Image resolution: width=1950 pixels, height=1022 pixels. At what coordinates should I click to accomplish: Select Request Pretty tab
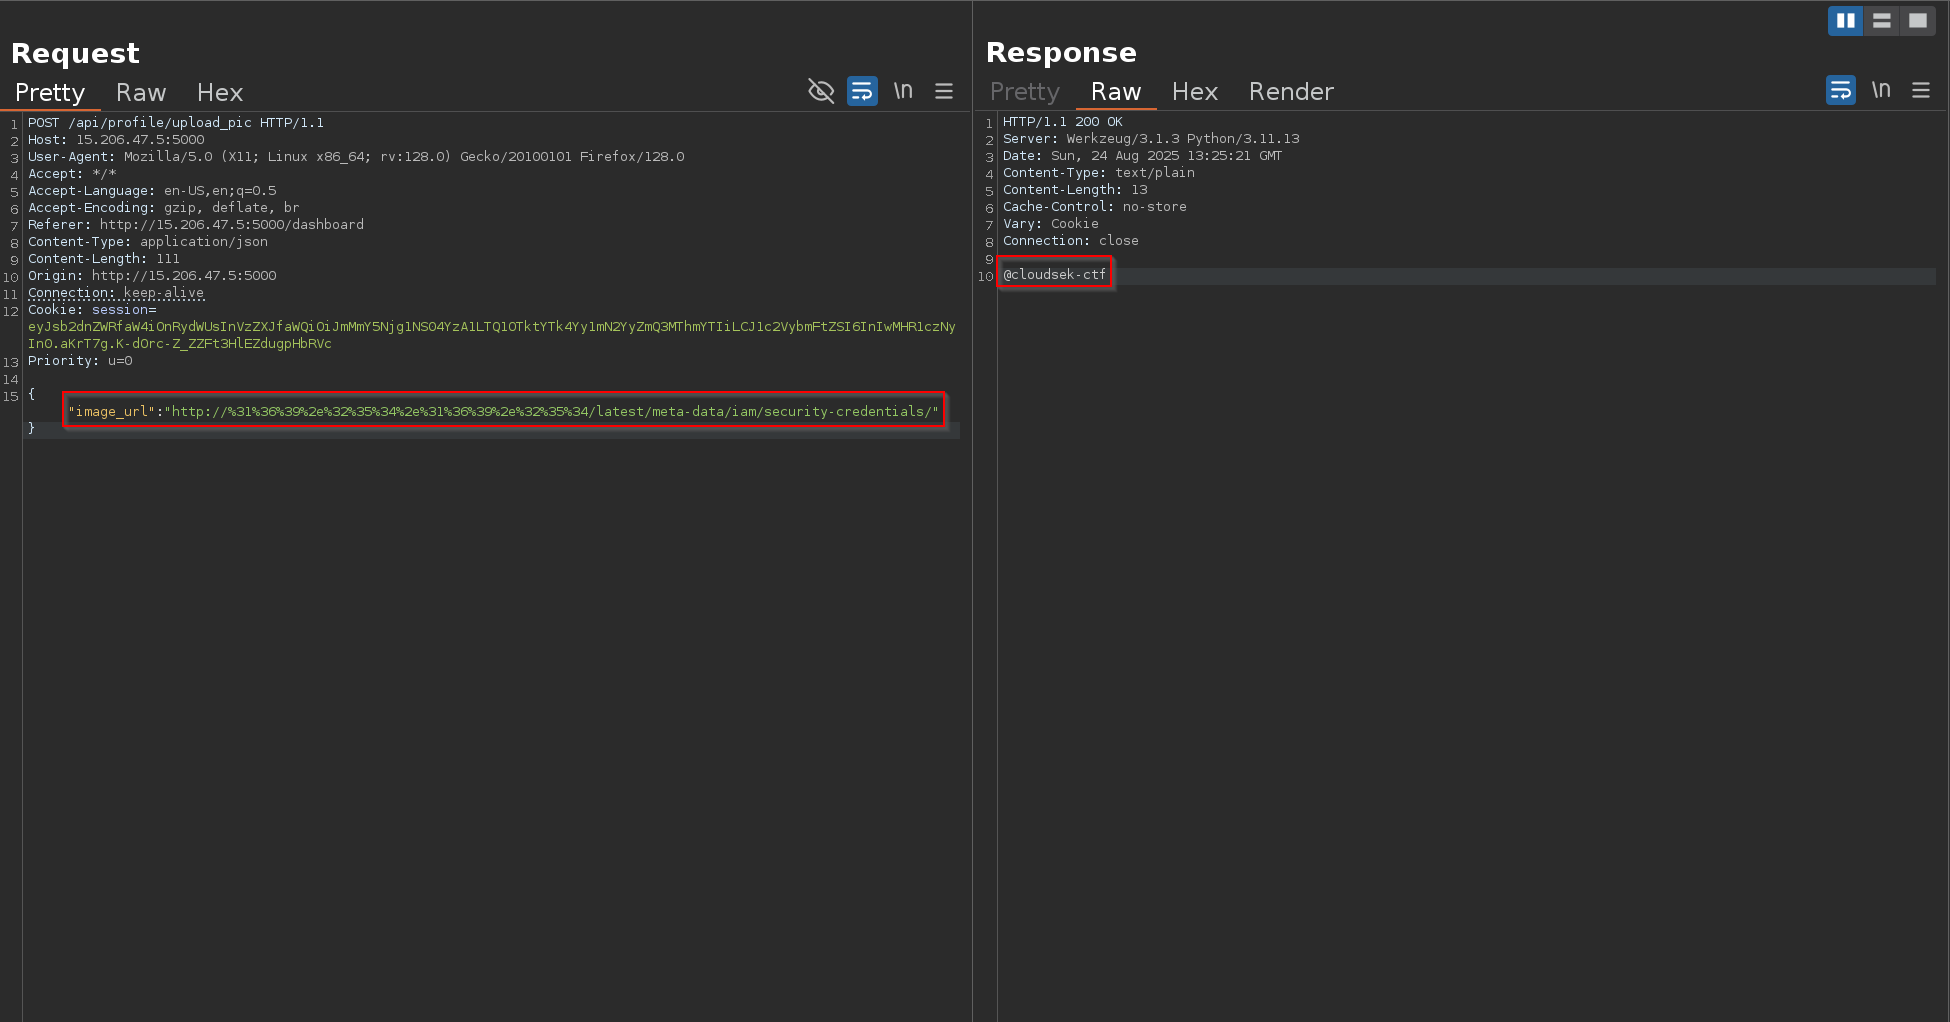[50, 93]
